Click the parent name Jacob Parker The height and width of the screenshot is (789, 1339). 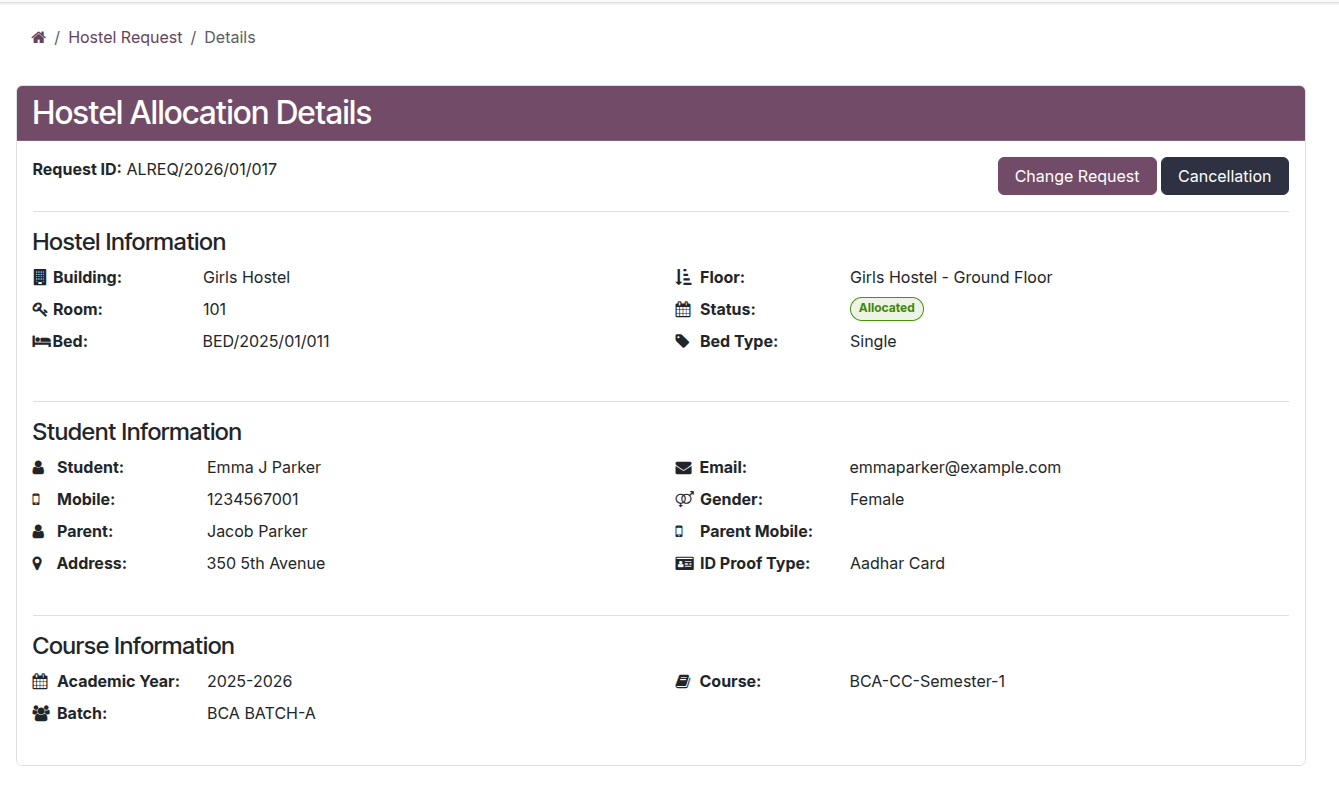pyautogui.click(x=257, y=532)
